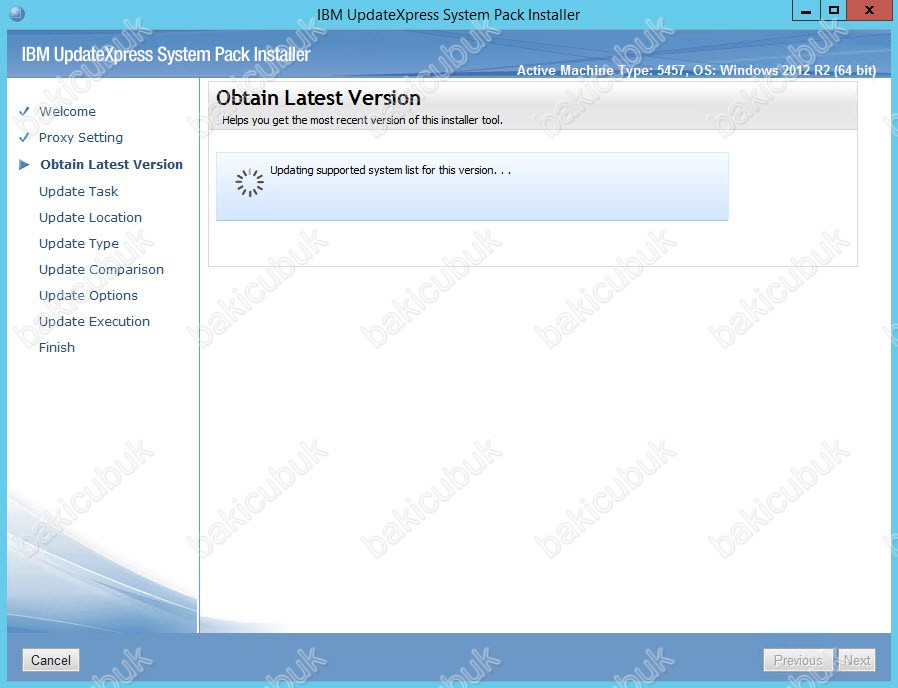Select the Update Options step
Viewport: 898px width, 688px height.
point(88,295)
